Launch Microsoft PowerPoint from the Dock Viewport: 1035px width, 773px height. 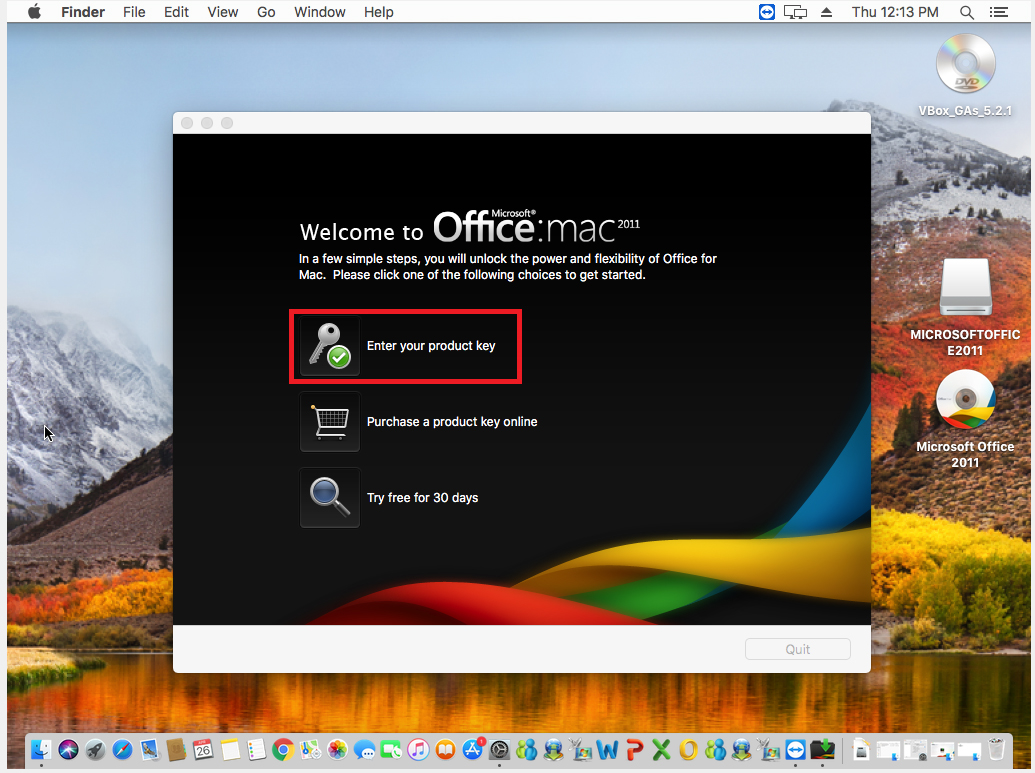(x=633, y=749)
